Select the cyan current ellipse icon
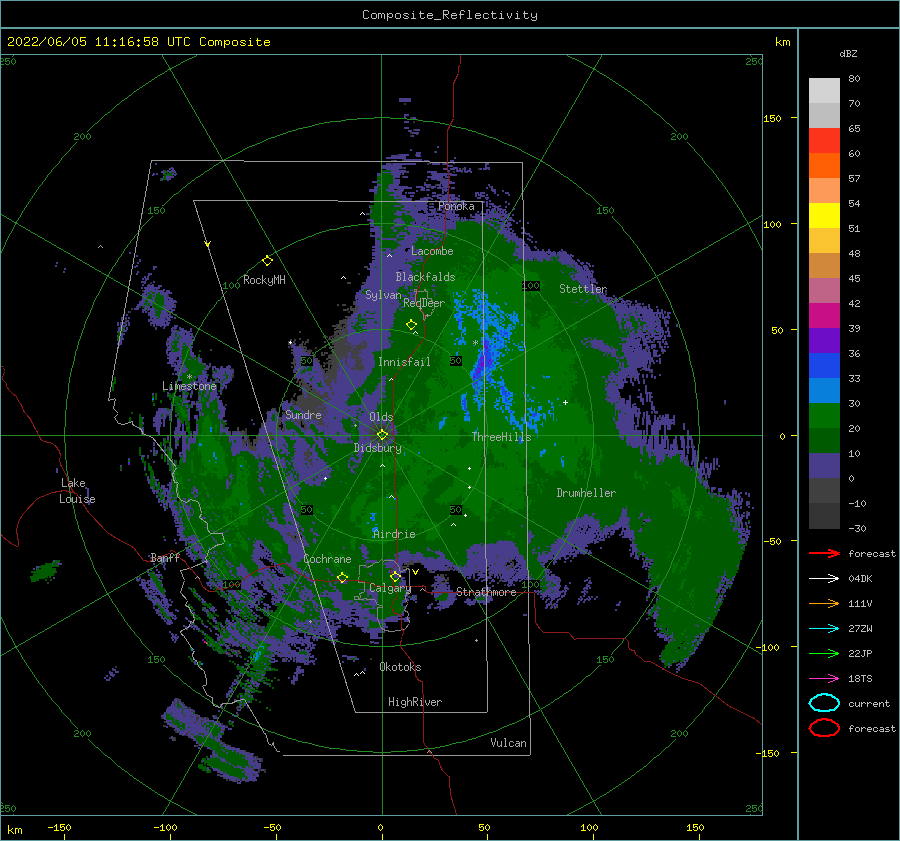 click(824, 703)
